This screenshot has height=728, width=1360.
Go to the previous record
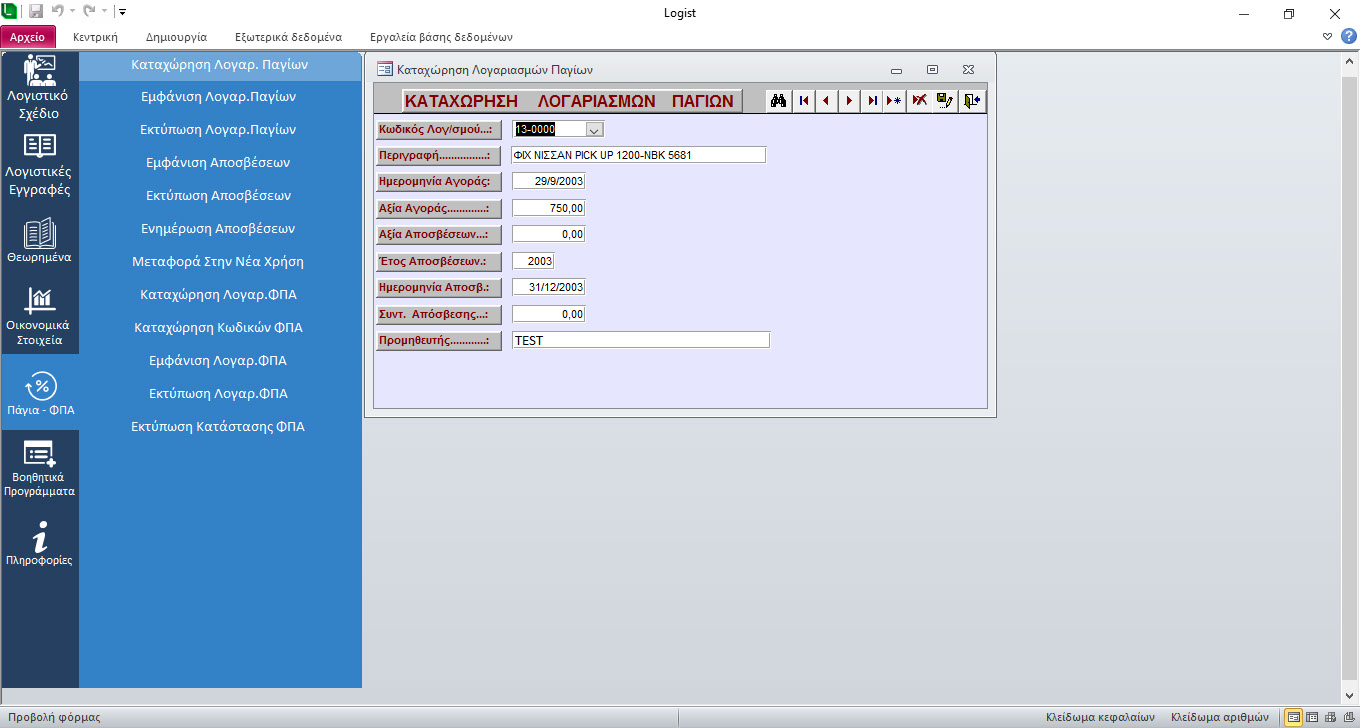pos(826,101)
